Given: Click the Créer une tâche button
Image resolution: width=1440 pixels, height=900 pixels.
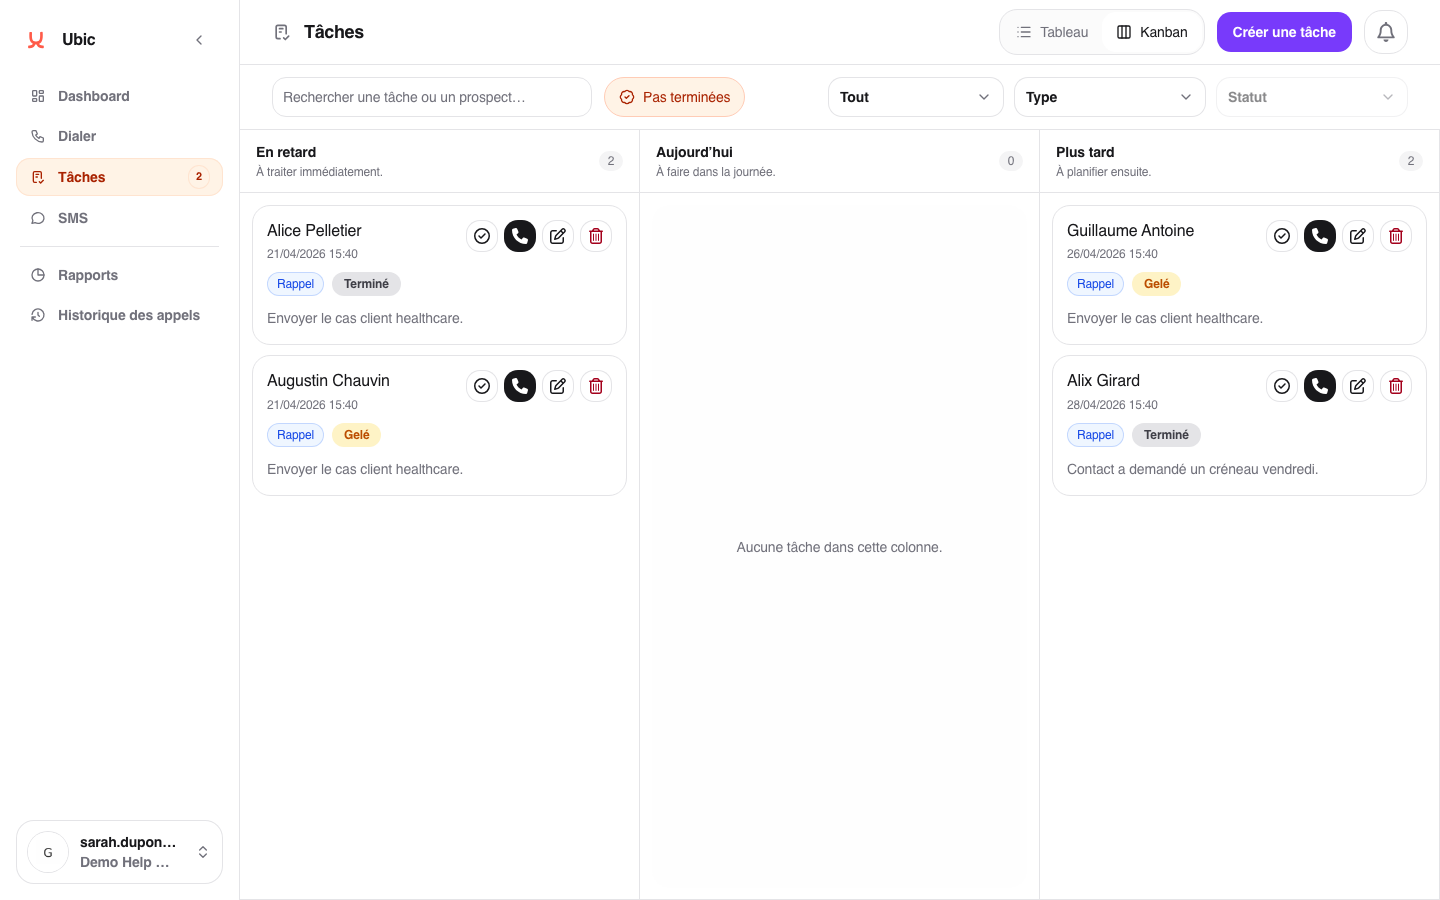Looking at the screenshot, I should (x=1284, y=32).
